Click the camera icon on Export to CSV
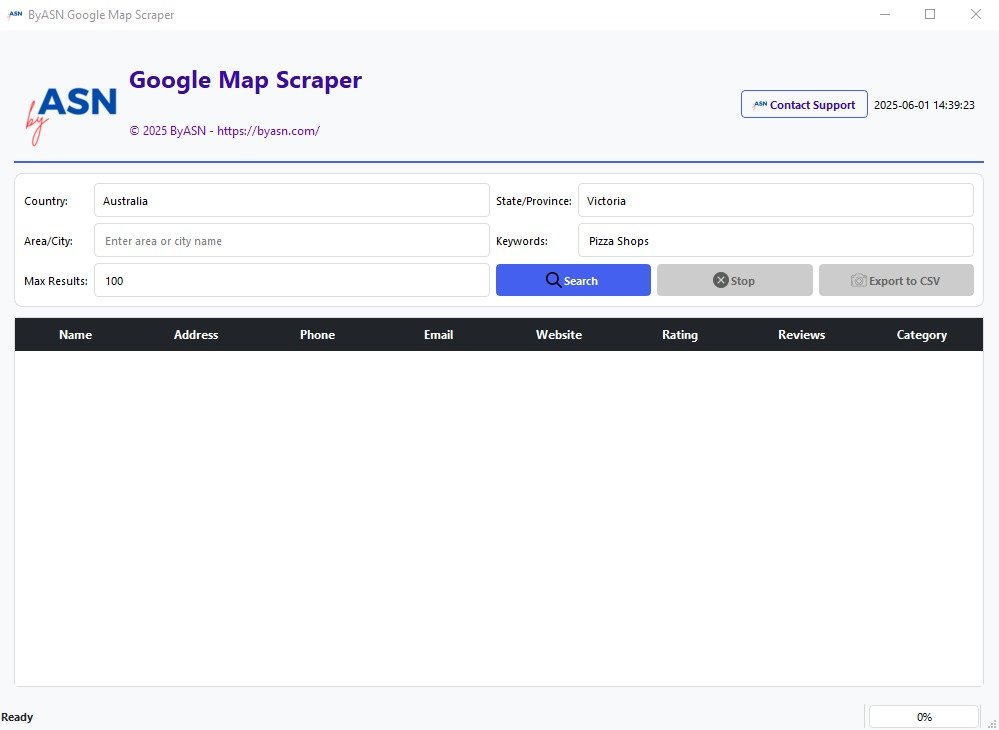This screenshot has height=730, width=999. coord(858,280)
